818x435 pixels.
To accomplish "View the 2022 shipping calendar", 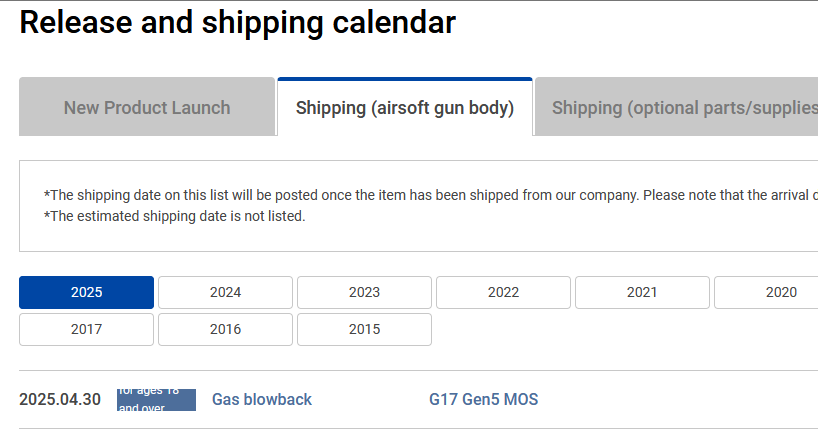I will [x=503, y=292].
